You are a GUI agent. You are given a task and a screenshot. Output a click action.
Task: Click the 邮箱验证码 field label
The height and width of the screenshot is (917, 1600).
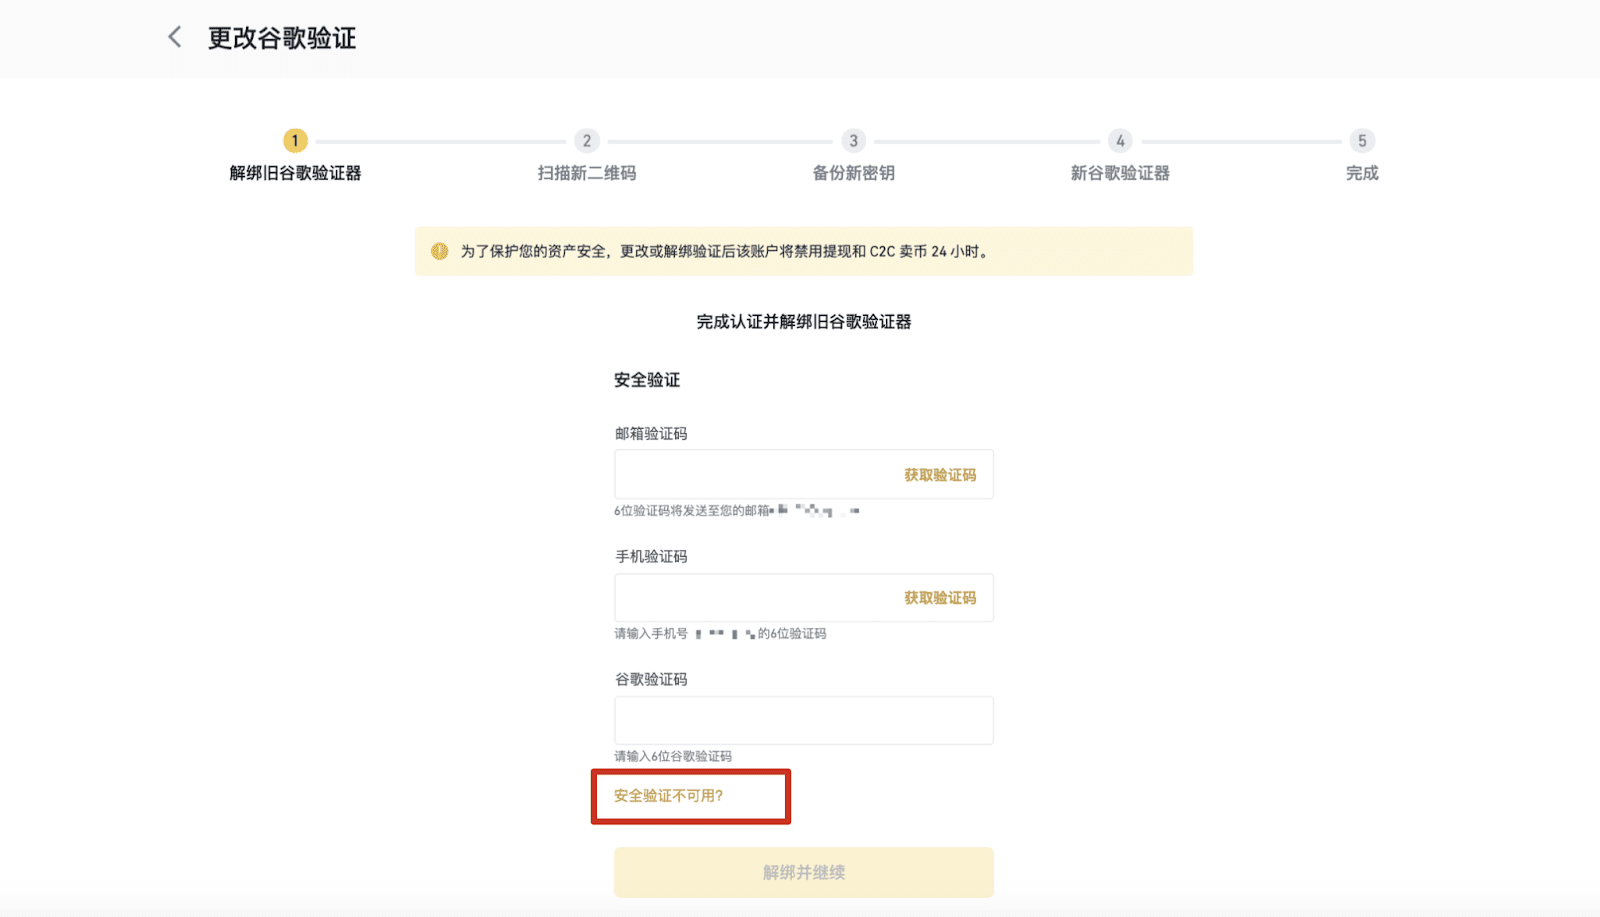tap(651, 433)
